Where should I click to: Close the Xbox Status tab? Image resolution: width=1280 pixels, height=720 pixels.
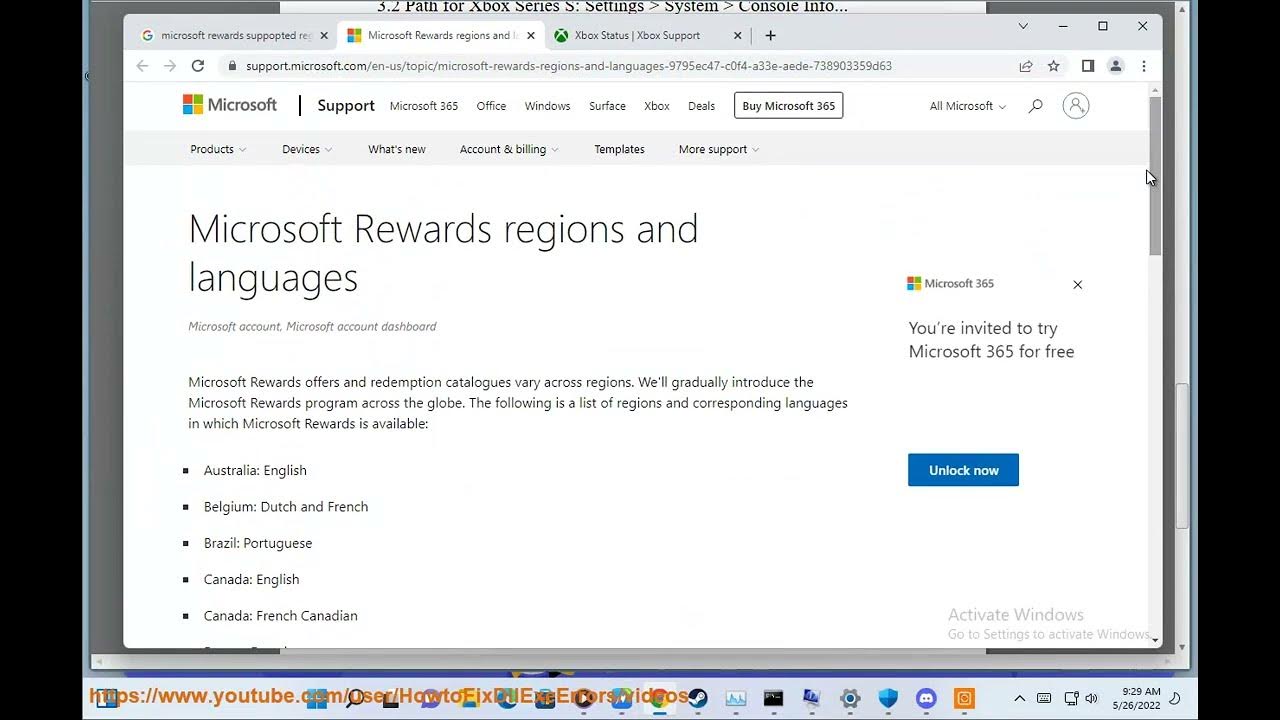738,35
